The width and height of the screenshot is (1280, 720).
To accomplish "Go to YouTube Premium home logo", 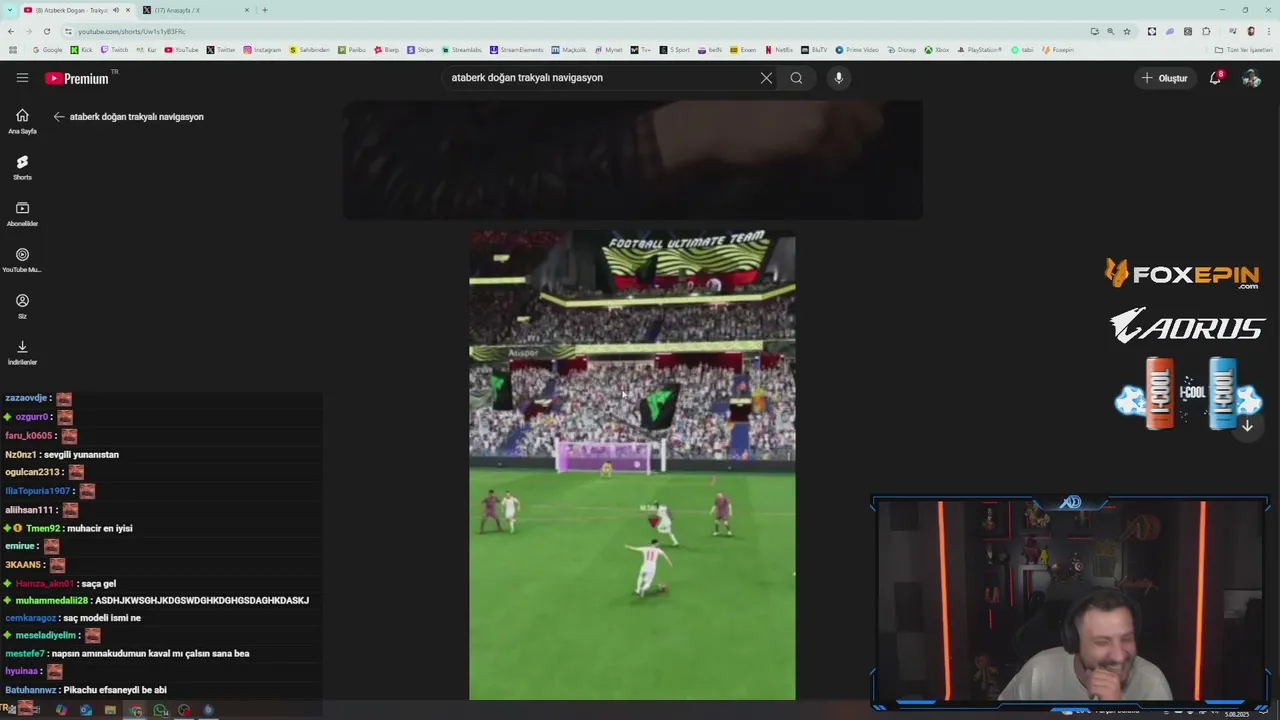I will click(x=76, y=78).
